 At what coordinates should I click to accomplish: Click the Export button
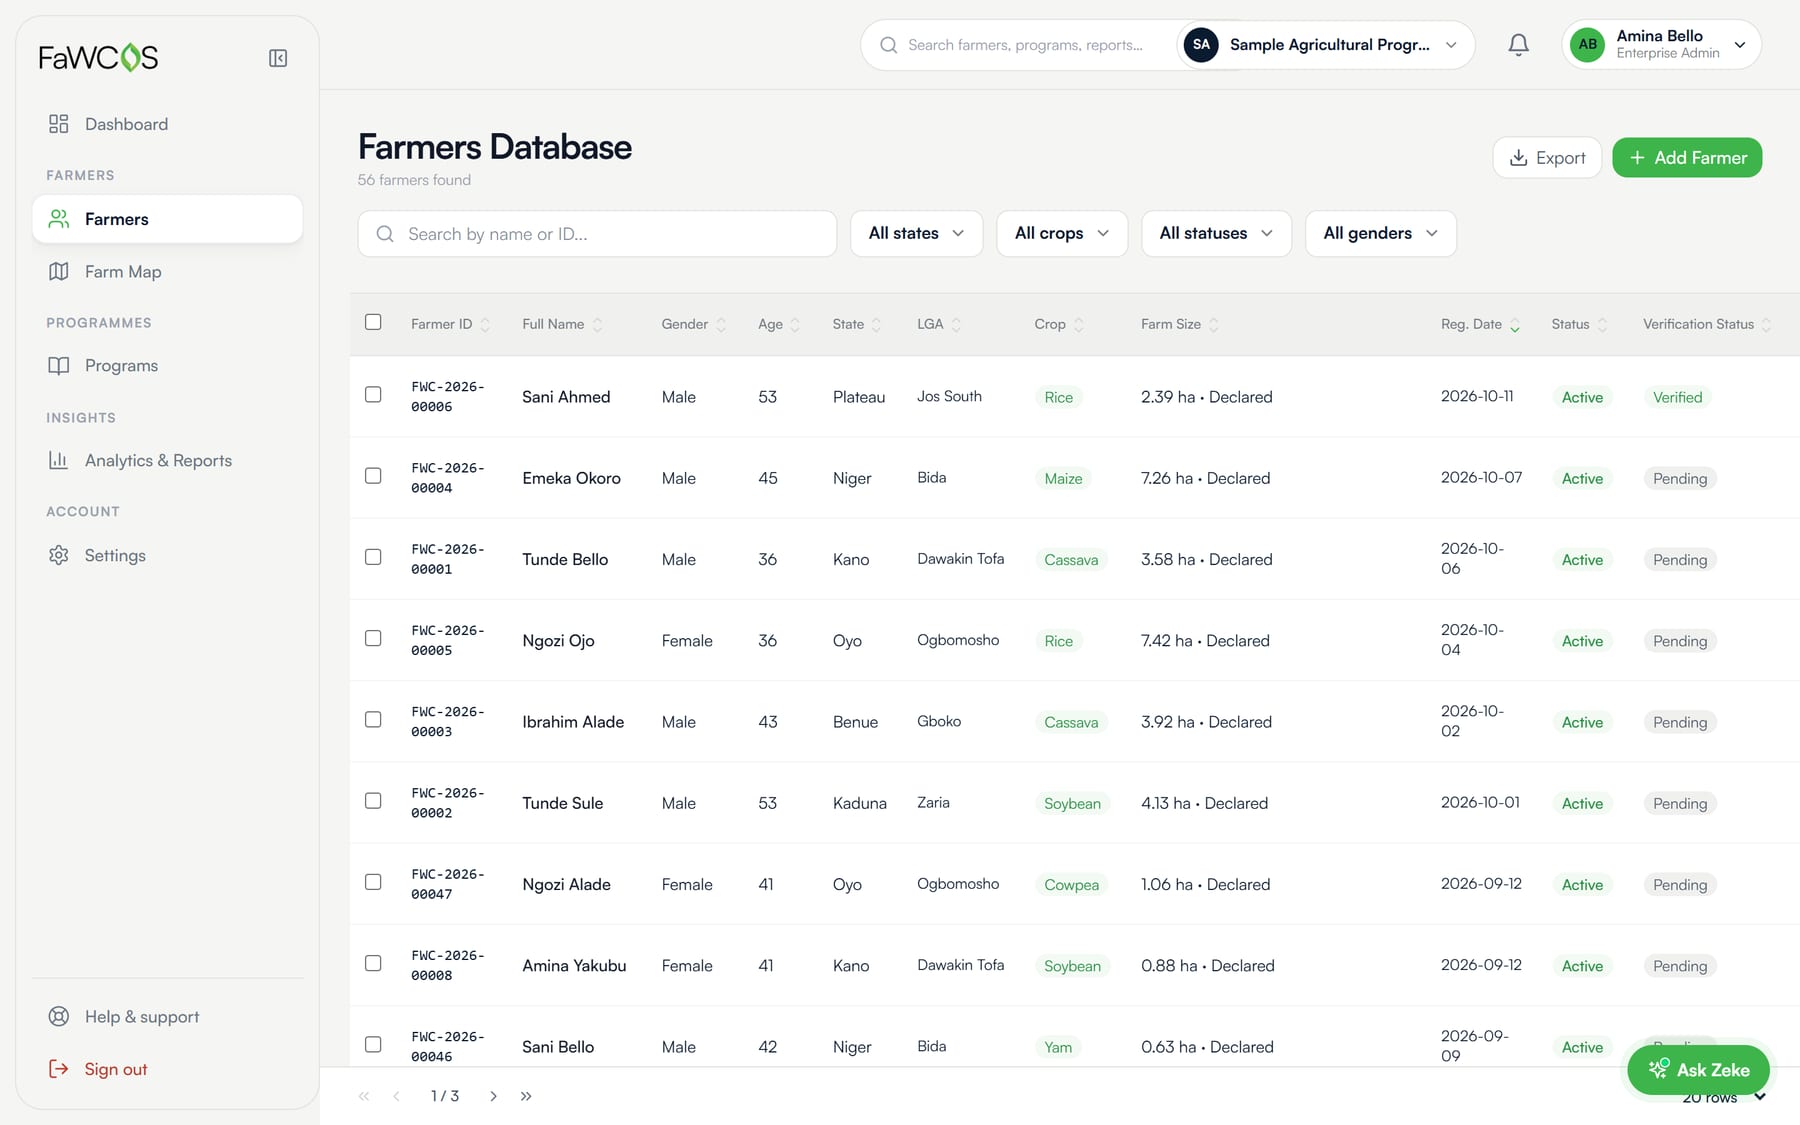tap(1547, 158)
